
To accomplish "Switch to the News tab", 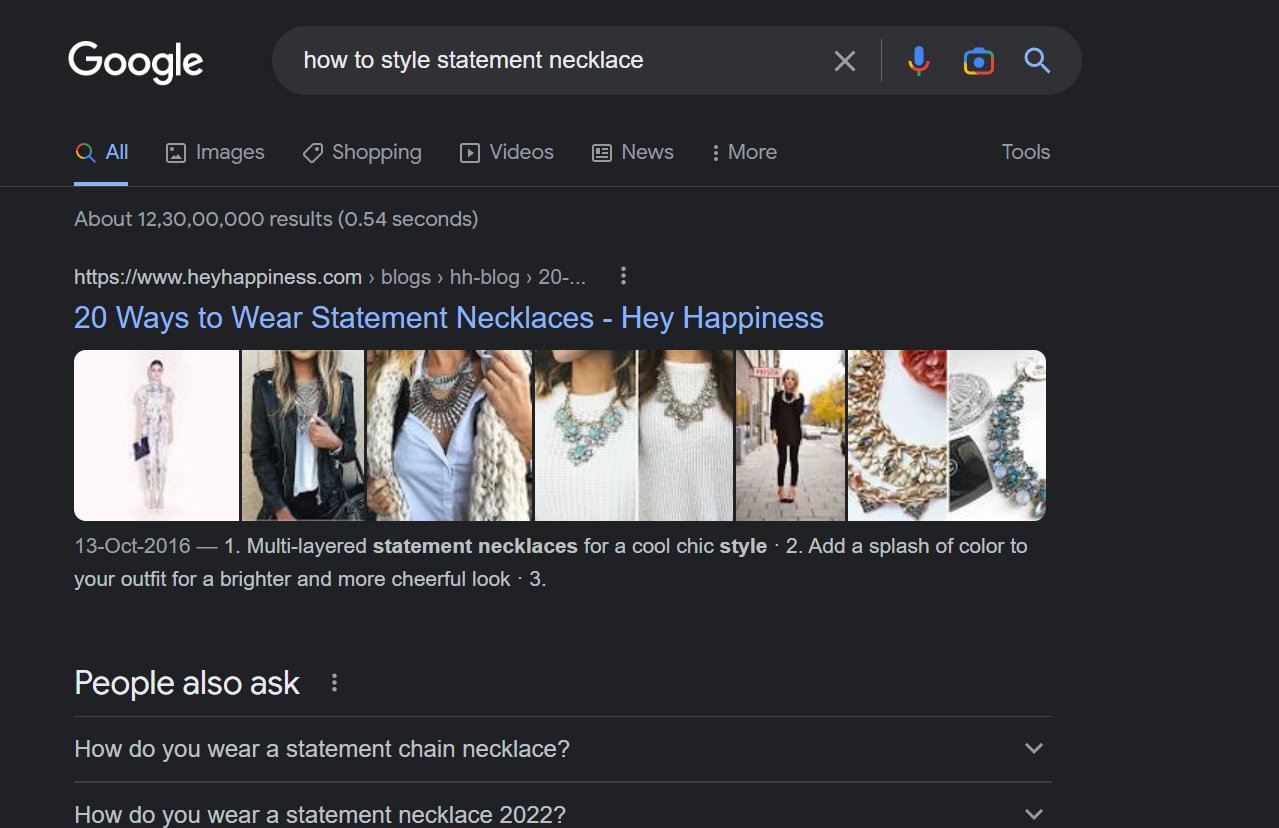I will coord(632,152).
